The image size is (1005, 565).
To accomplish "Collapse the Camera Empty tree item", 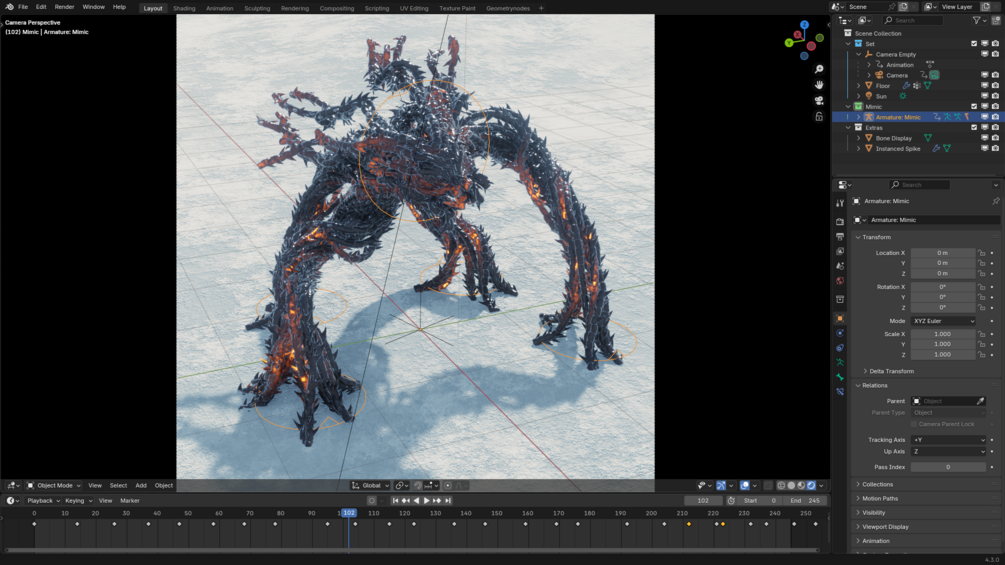I will tap(859, 54).
